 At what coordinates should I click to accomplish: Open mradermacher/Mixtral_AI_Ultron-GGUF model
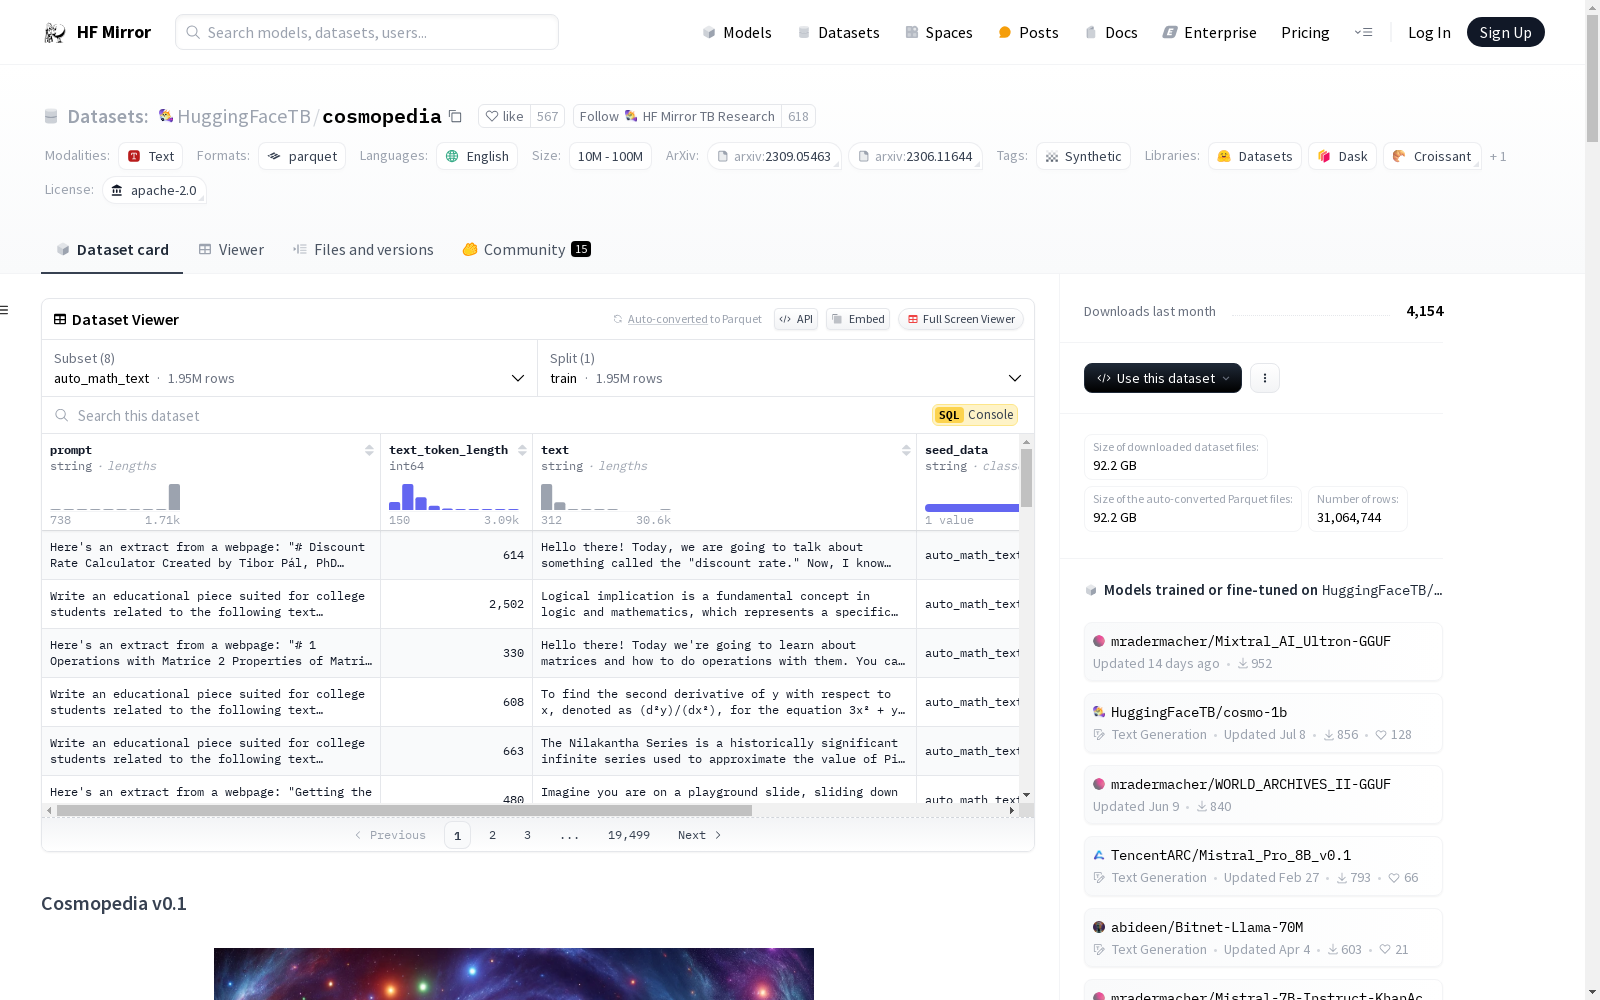pyautogui.click(x=1263, y=652)
